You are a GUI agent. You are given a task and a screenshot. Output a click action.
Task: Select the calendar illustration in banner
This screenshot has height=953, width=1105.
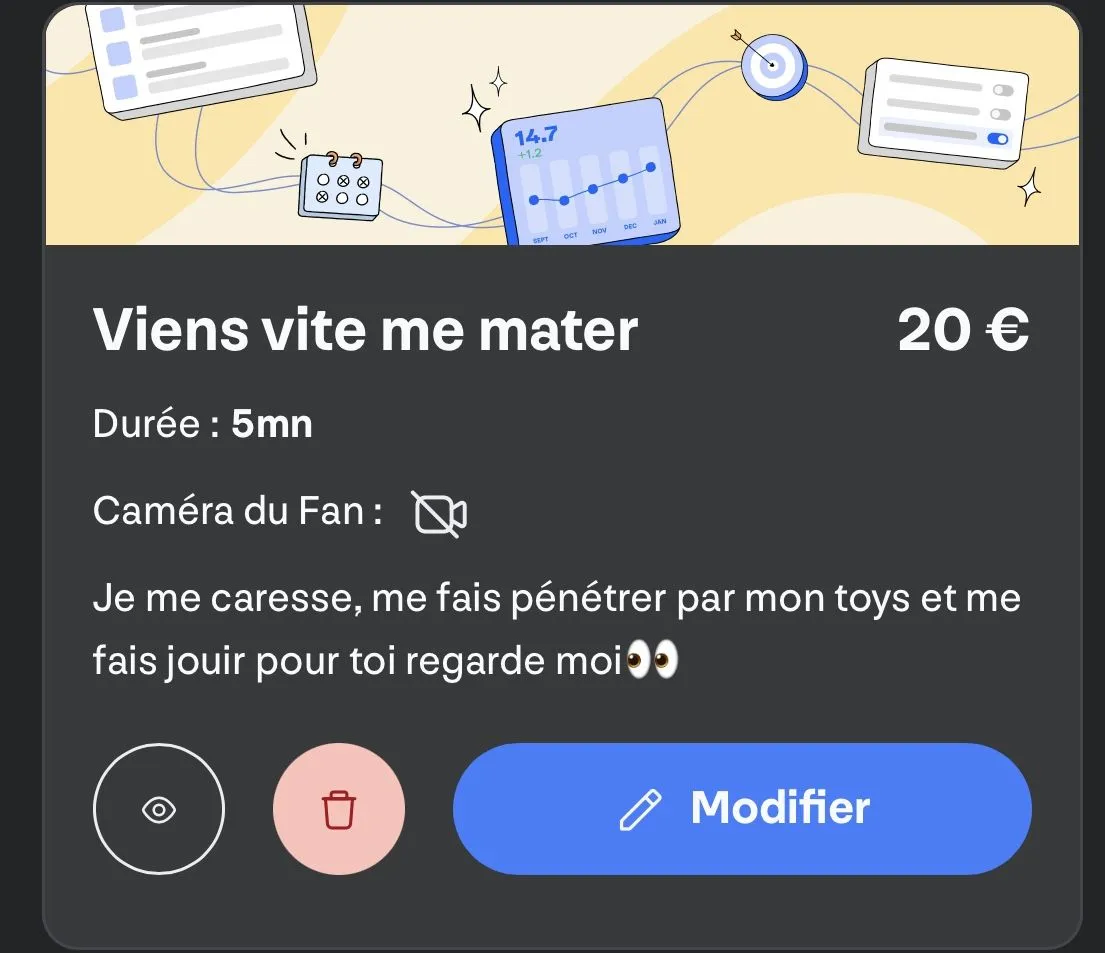[x=341, y=186]
